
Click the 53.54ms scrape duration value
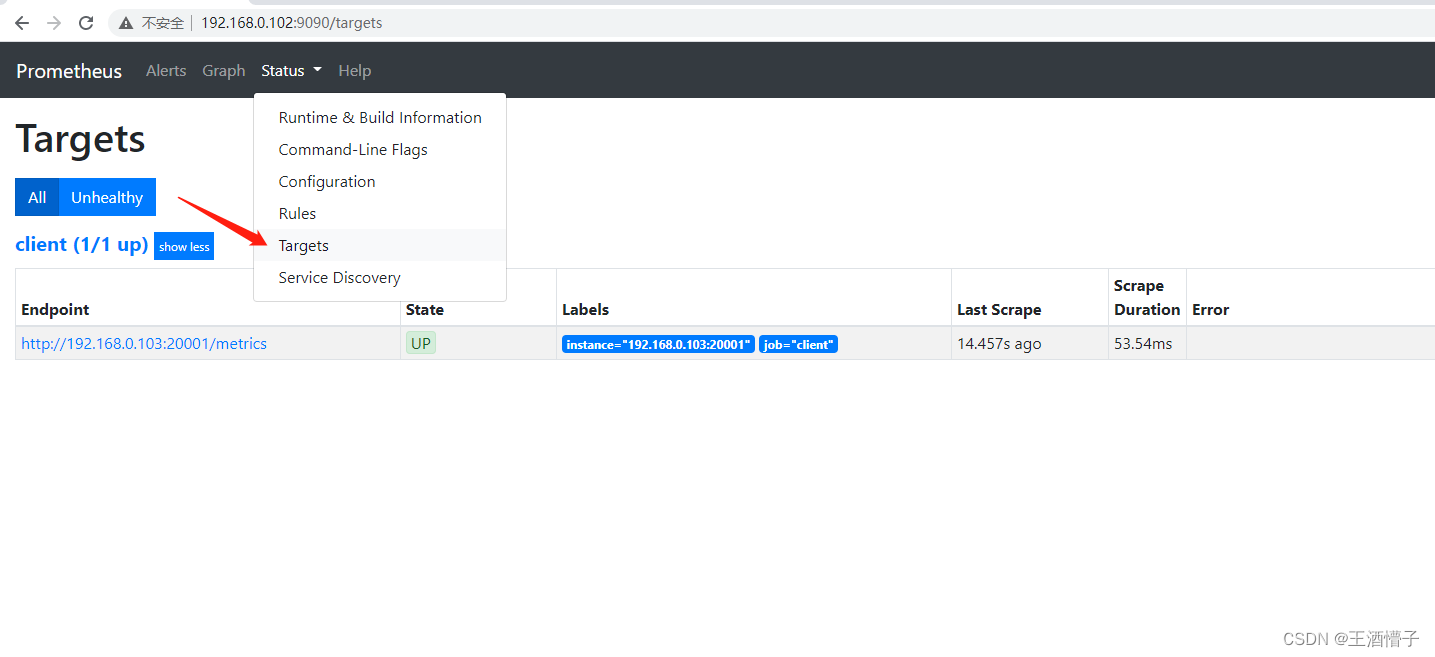coord(1143,344)
